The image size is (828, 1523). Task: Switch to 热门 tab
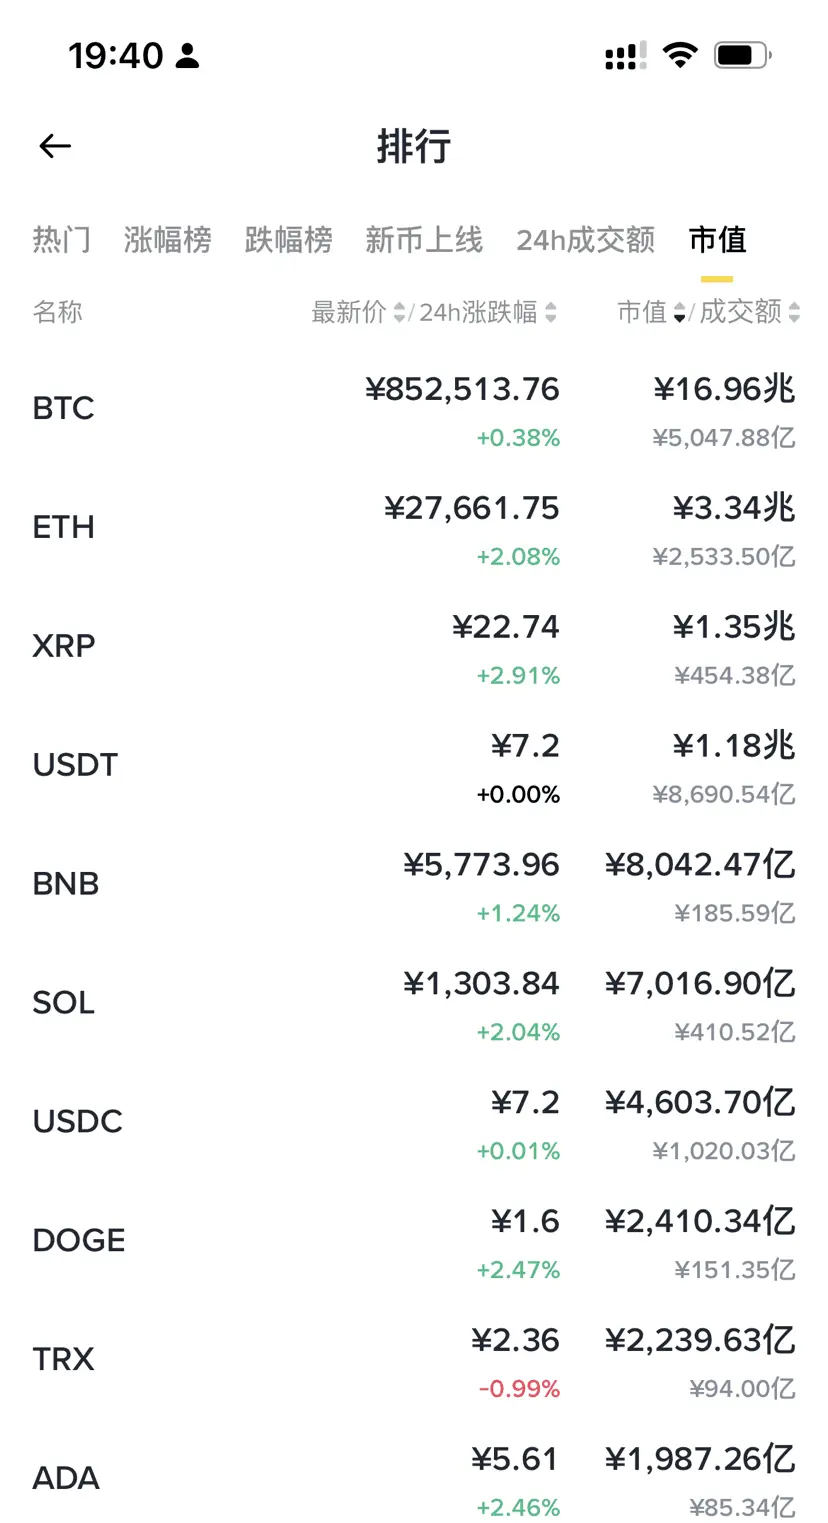[x=62, y=240]
